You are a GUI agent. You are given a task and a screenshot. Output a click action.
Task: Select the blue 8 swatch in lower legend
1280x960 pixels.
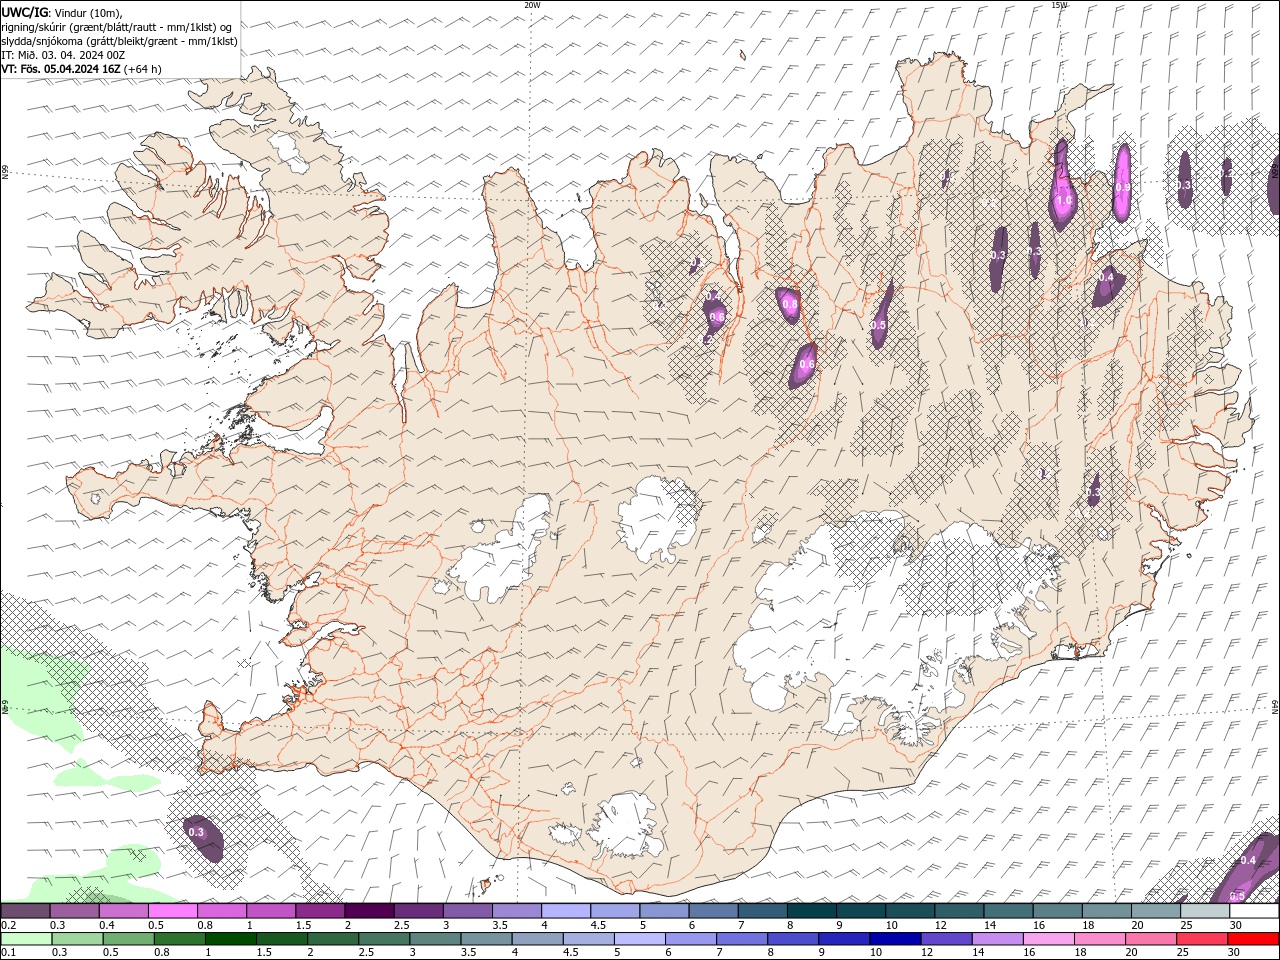tap(792, 939)
